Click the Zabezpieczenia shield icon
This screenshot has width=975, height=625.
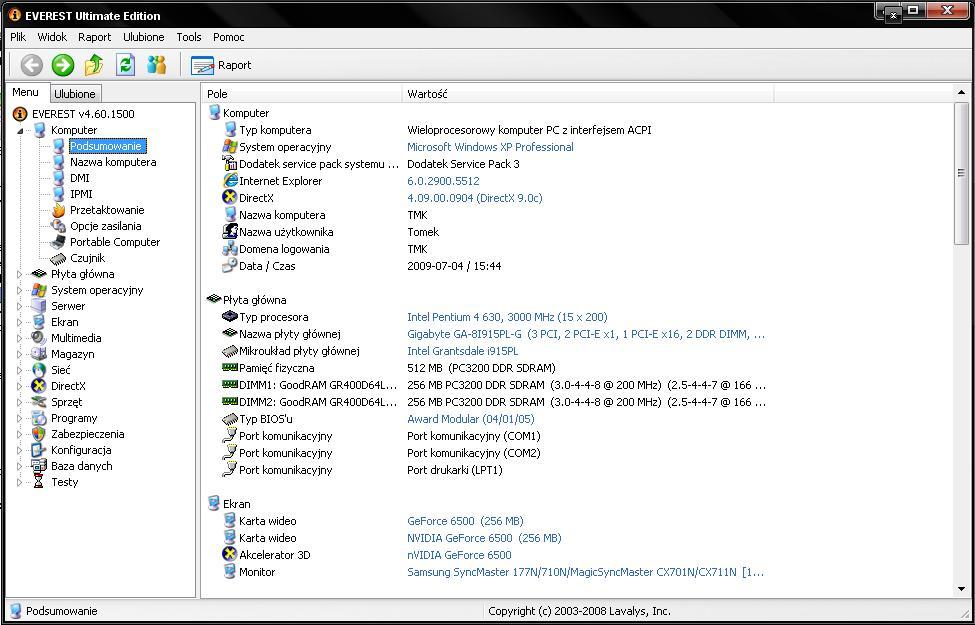click(x=39, y=434)
